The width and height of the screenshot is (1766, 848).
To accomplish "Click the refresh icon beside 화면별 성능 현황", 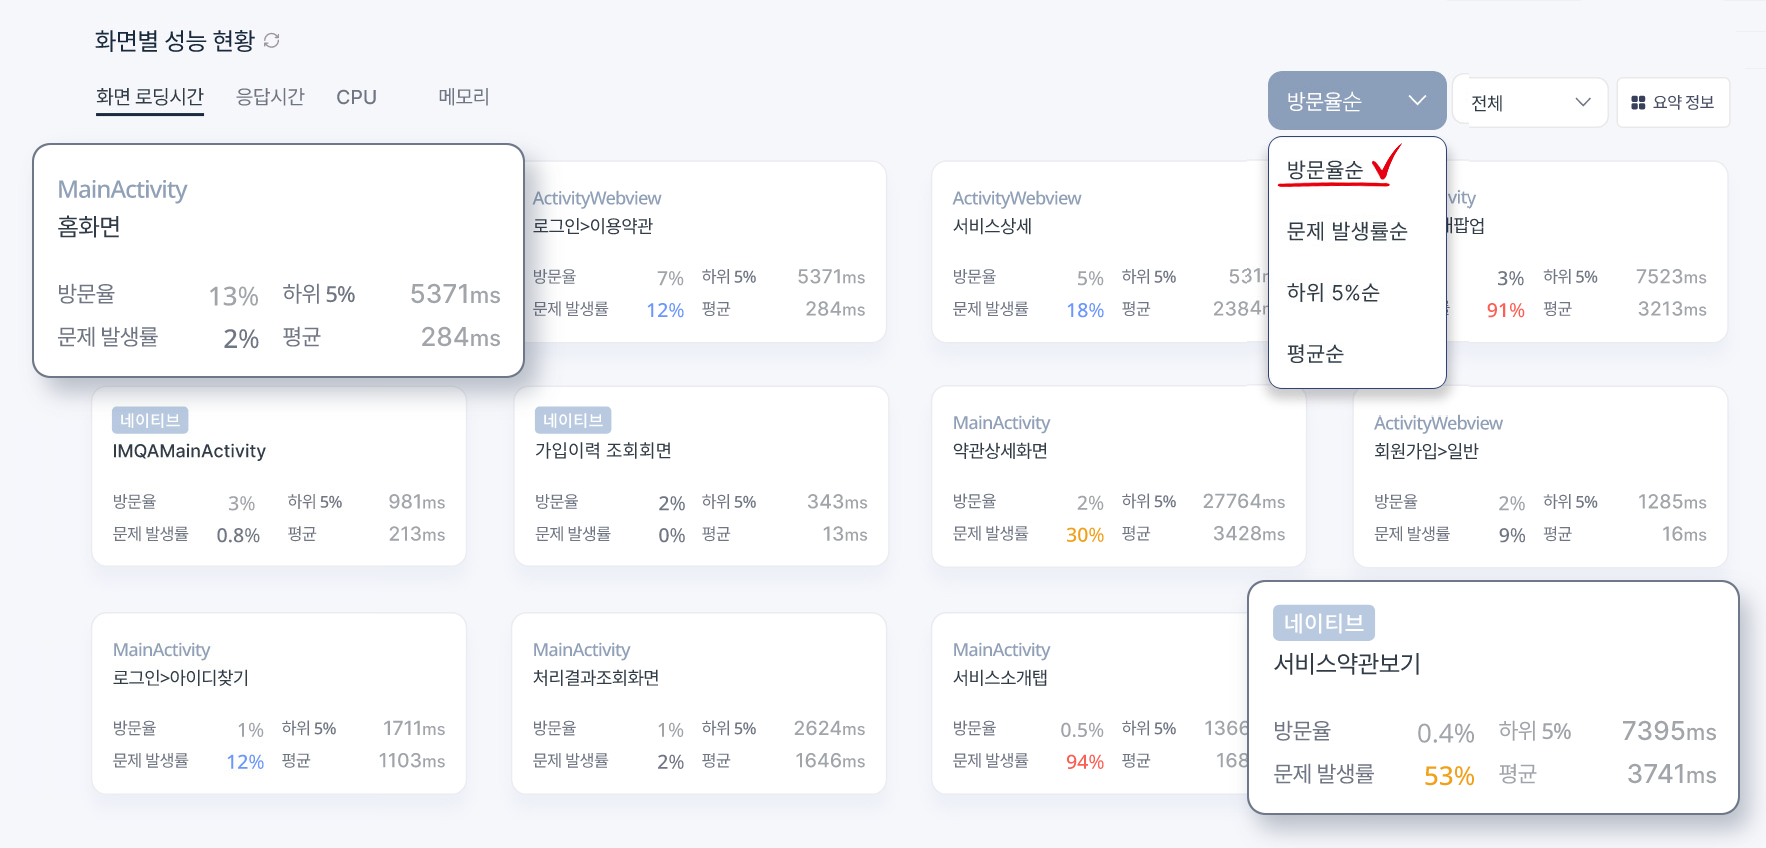I will 272,40.
